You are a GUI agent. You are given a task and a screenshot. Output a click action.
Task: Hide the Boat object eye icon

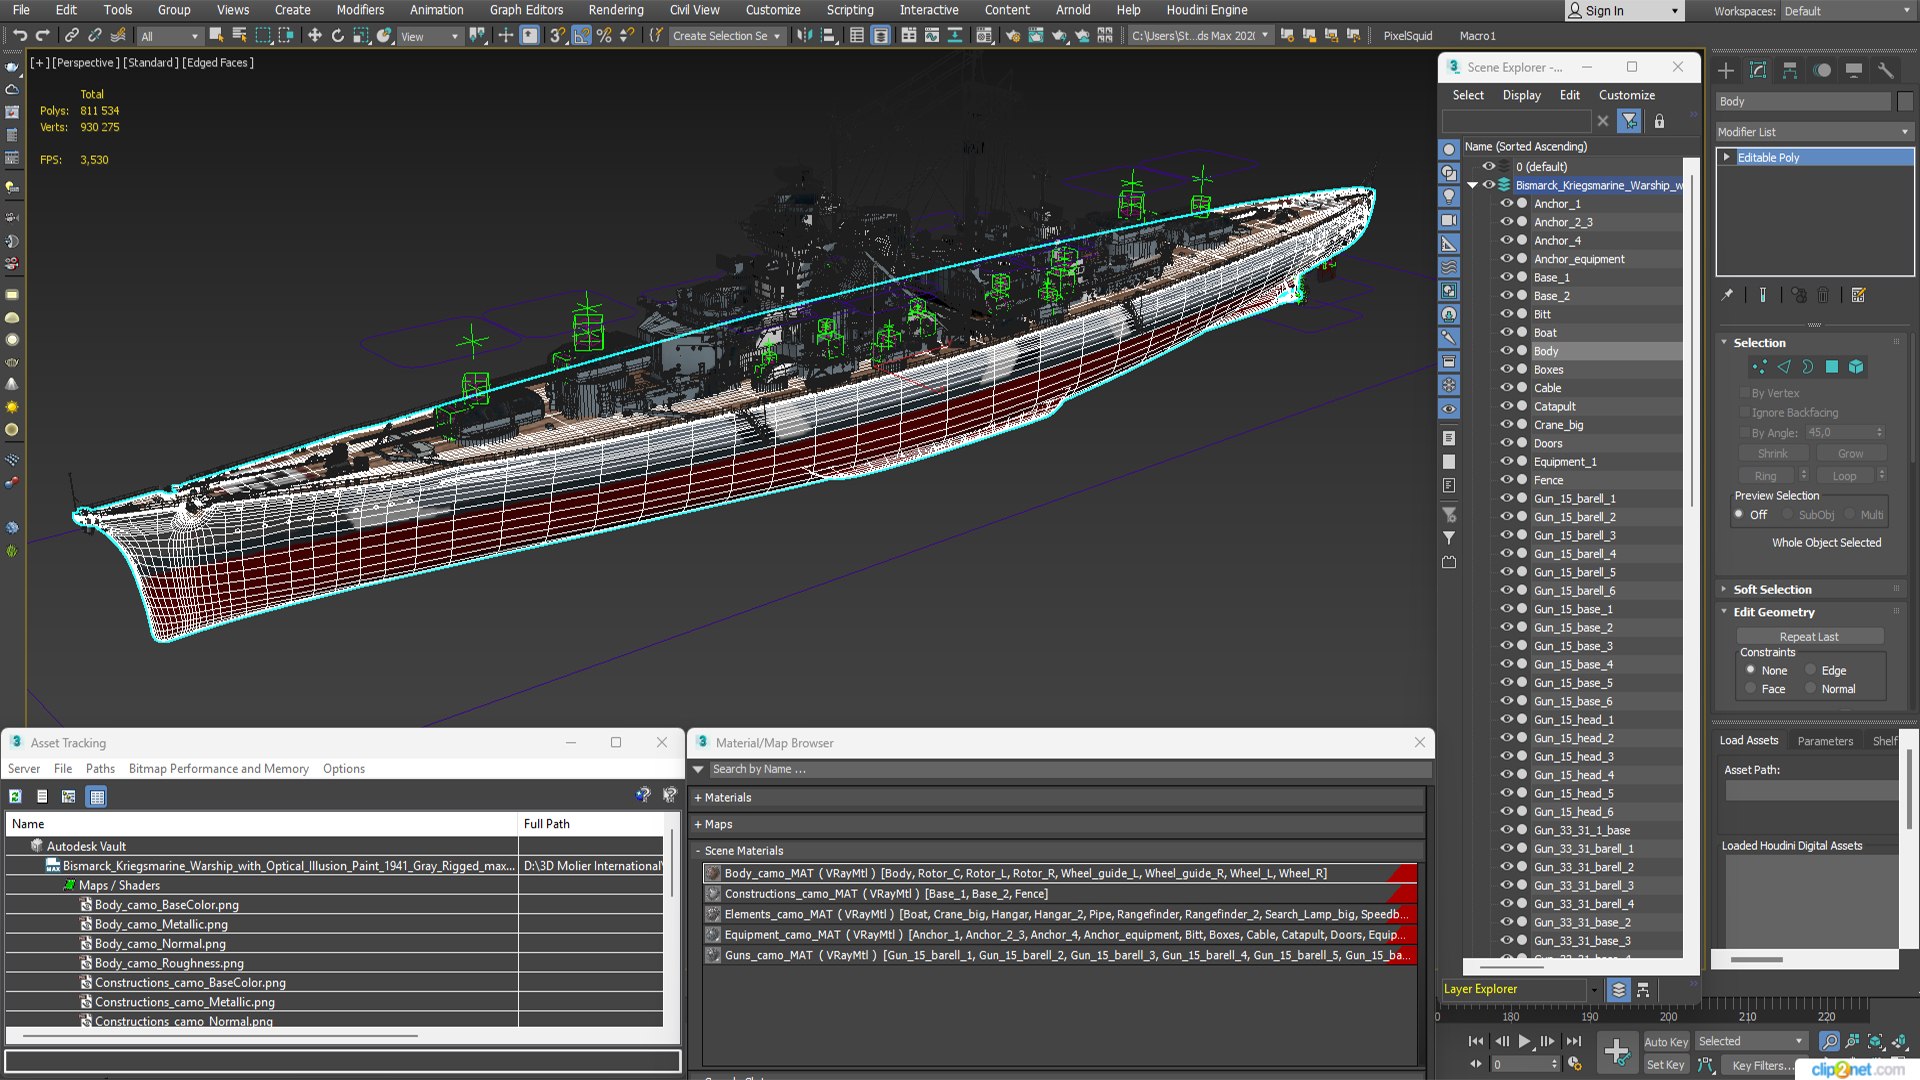1506,332
